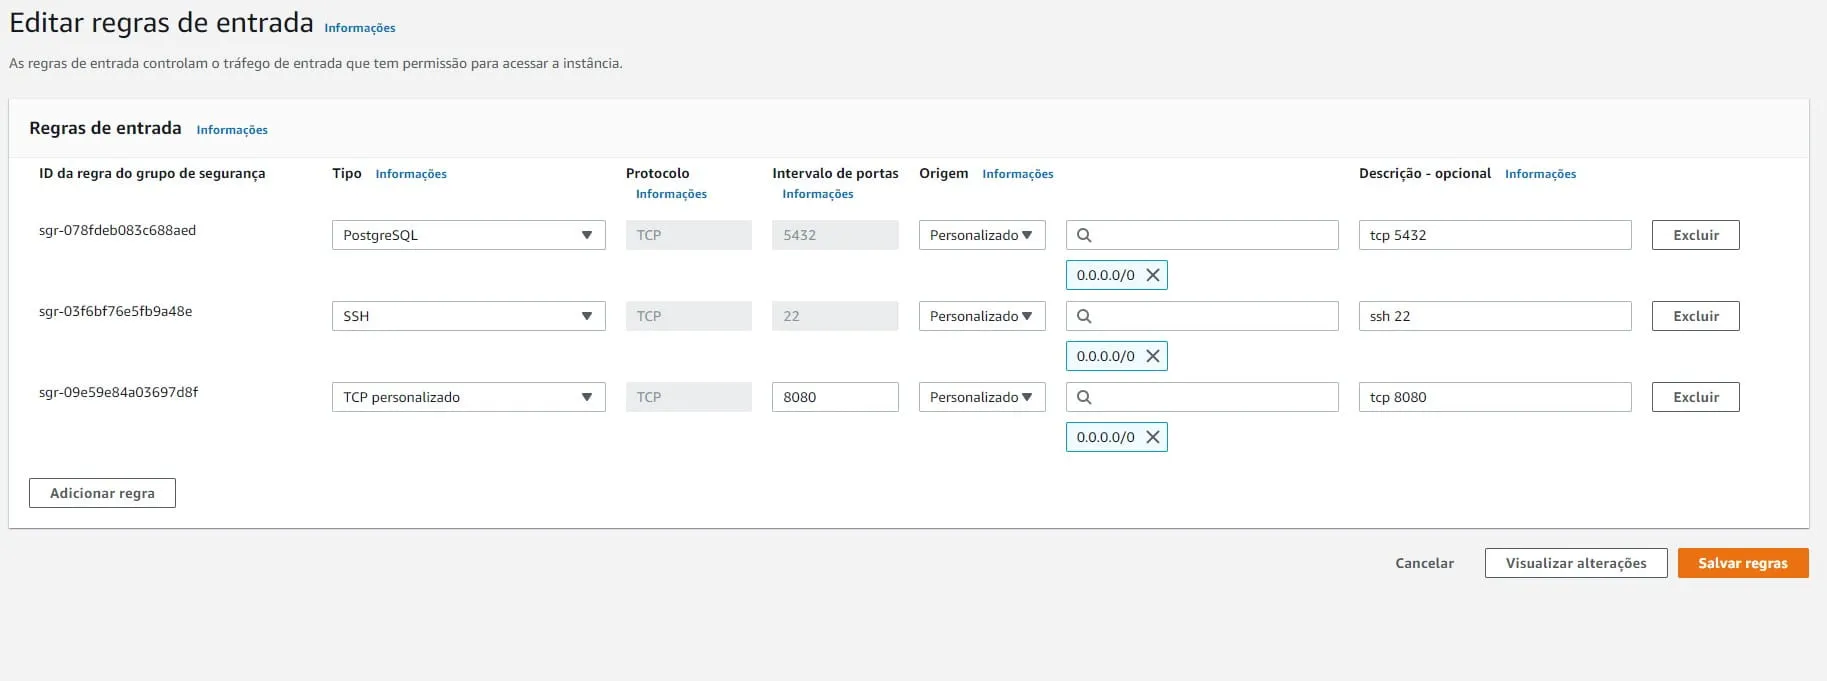Open Personalizado source dropdown for 8080 rule

coord(981,397)
